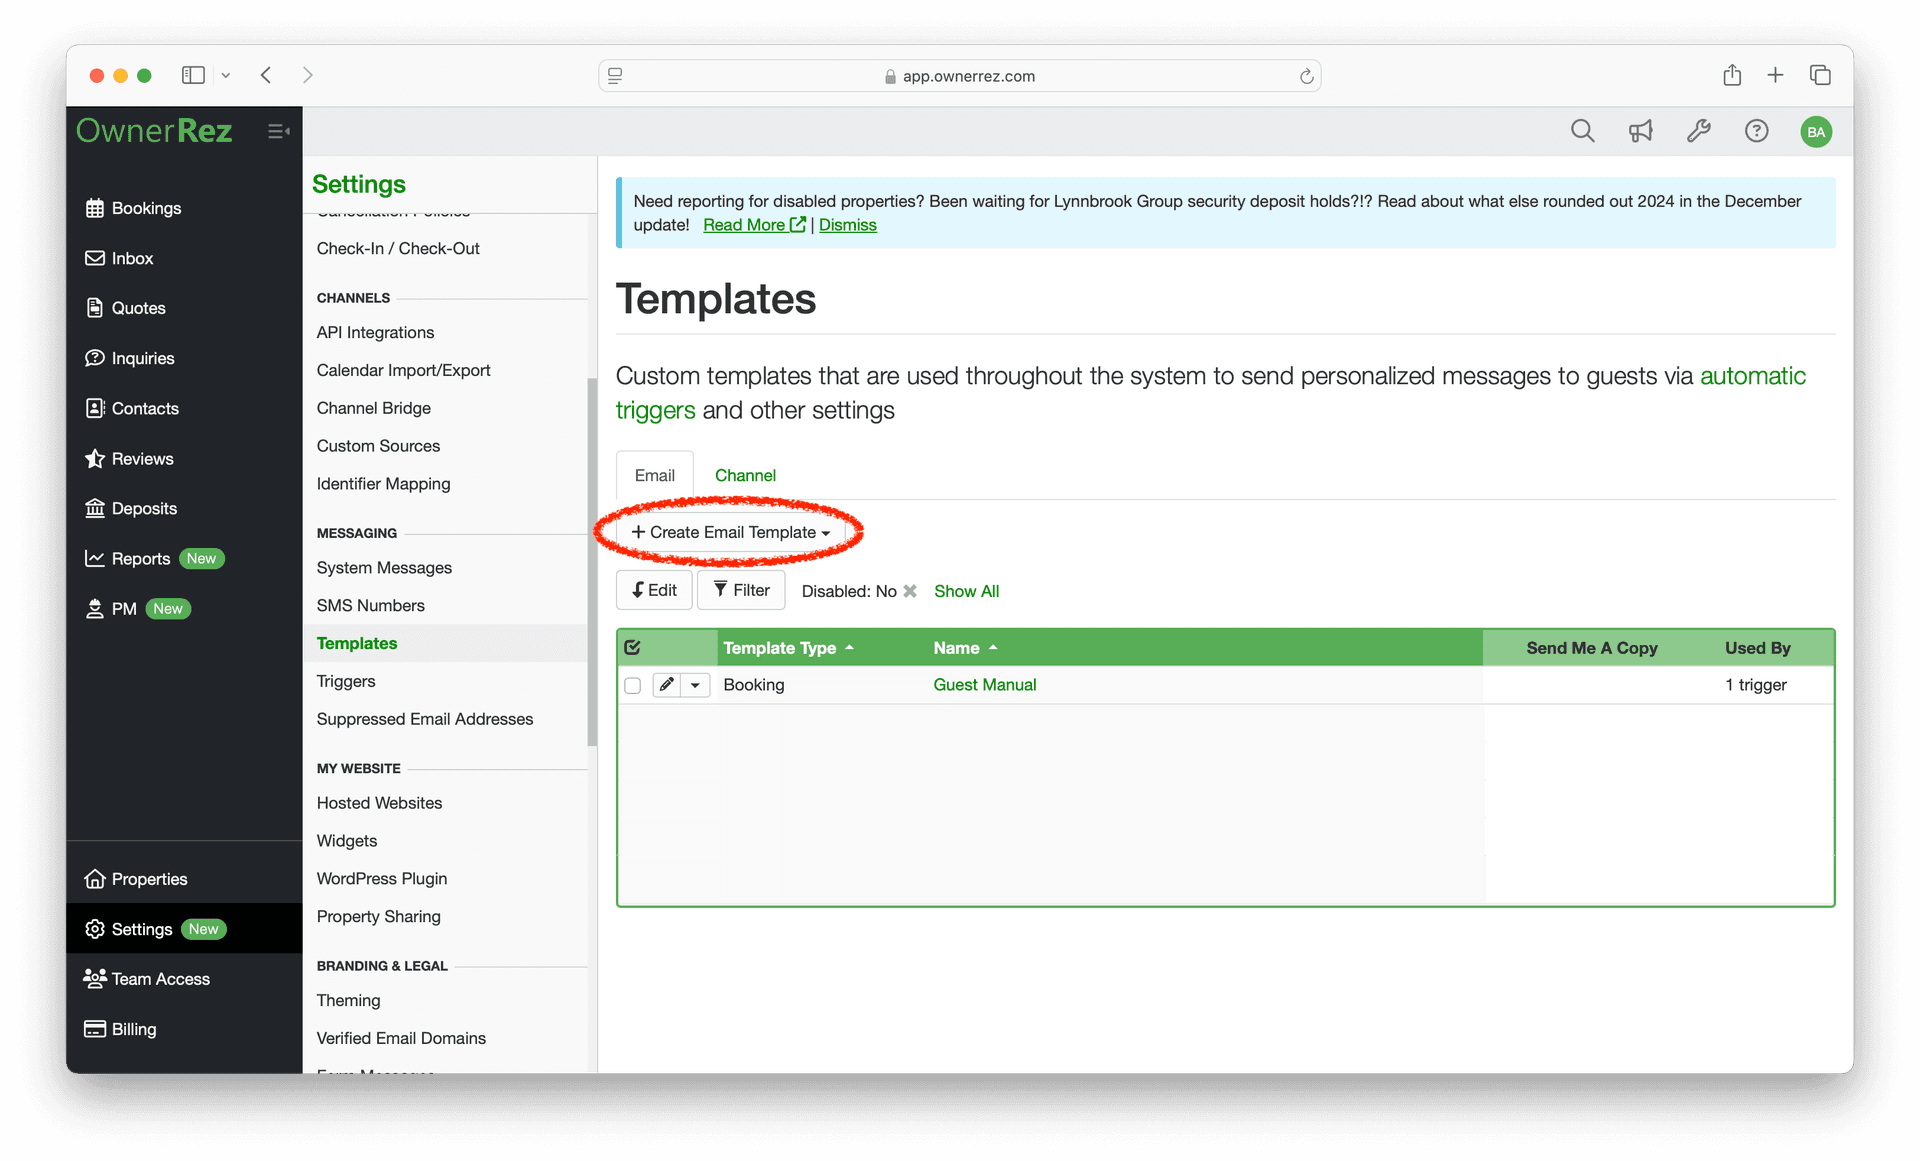Image resolution: width=1920 pixels, height=1161 pixels.
Task: Open Reports in the sidebar
Action: (x=154, y=558)
